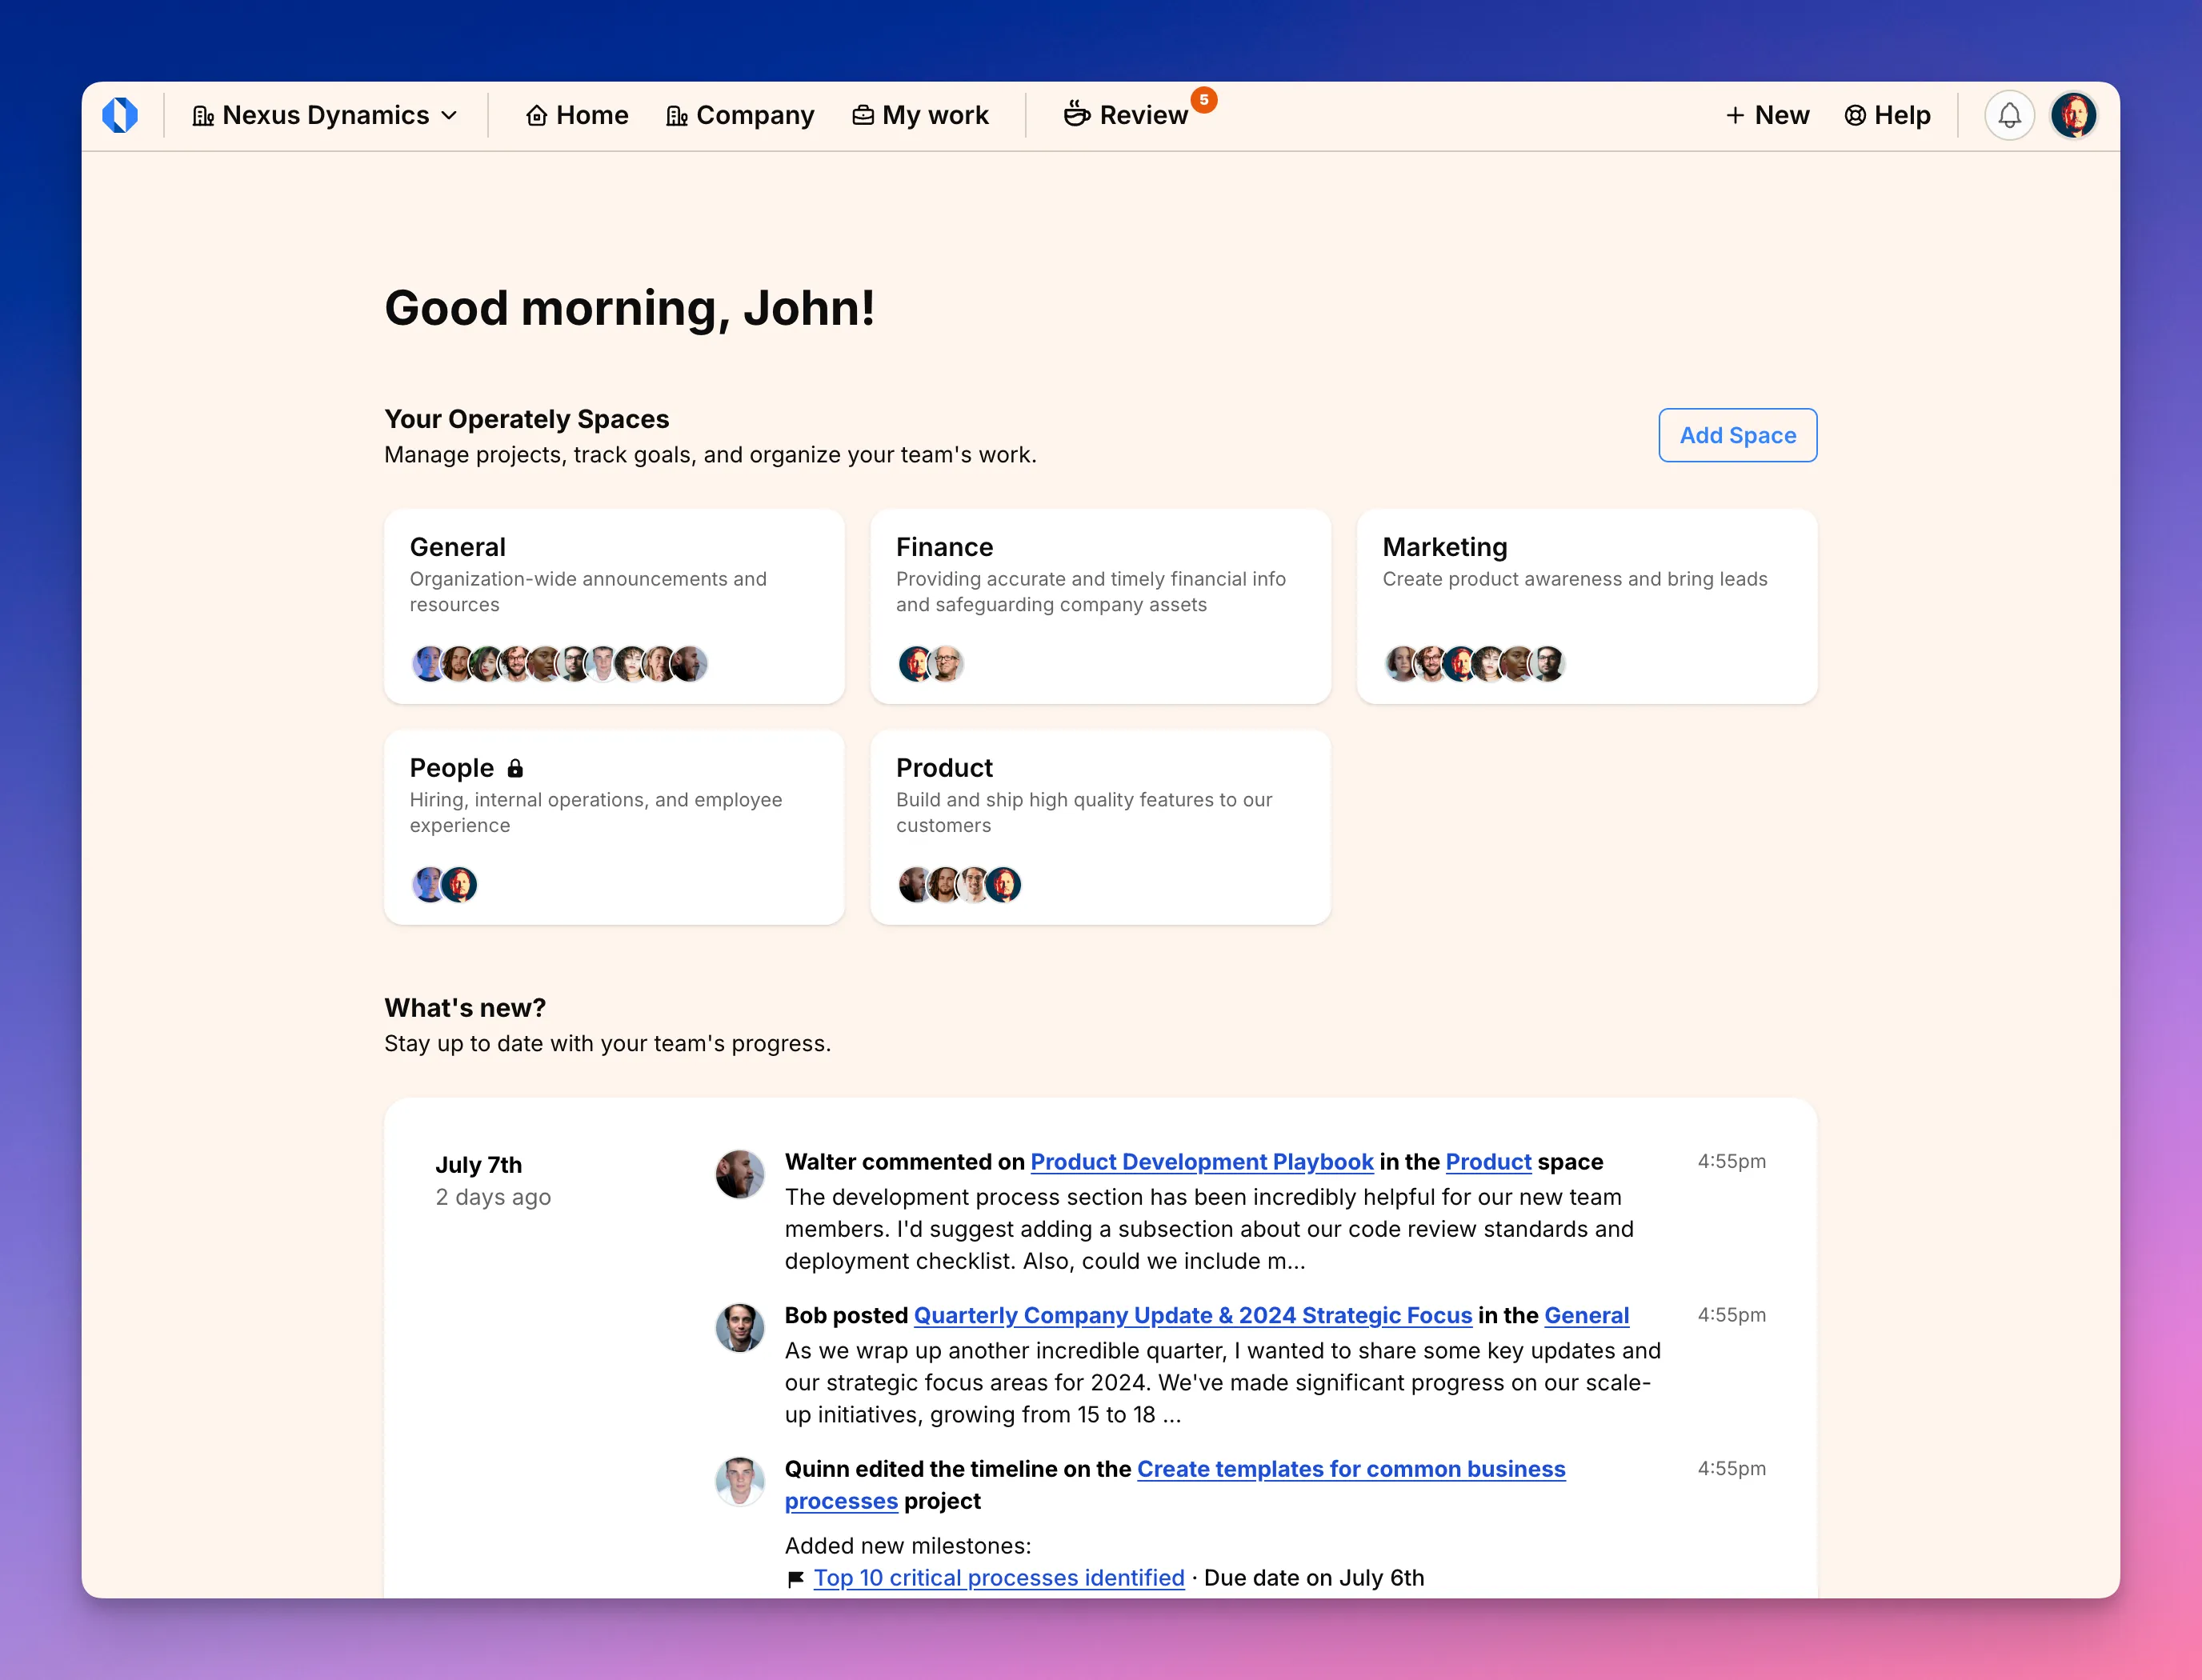The image size is (2202, 1680).
Task: Click your profile avatar in the top right
Action: (2073, 114)
